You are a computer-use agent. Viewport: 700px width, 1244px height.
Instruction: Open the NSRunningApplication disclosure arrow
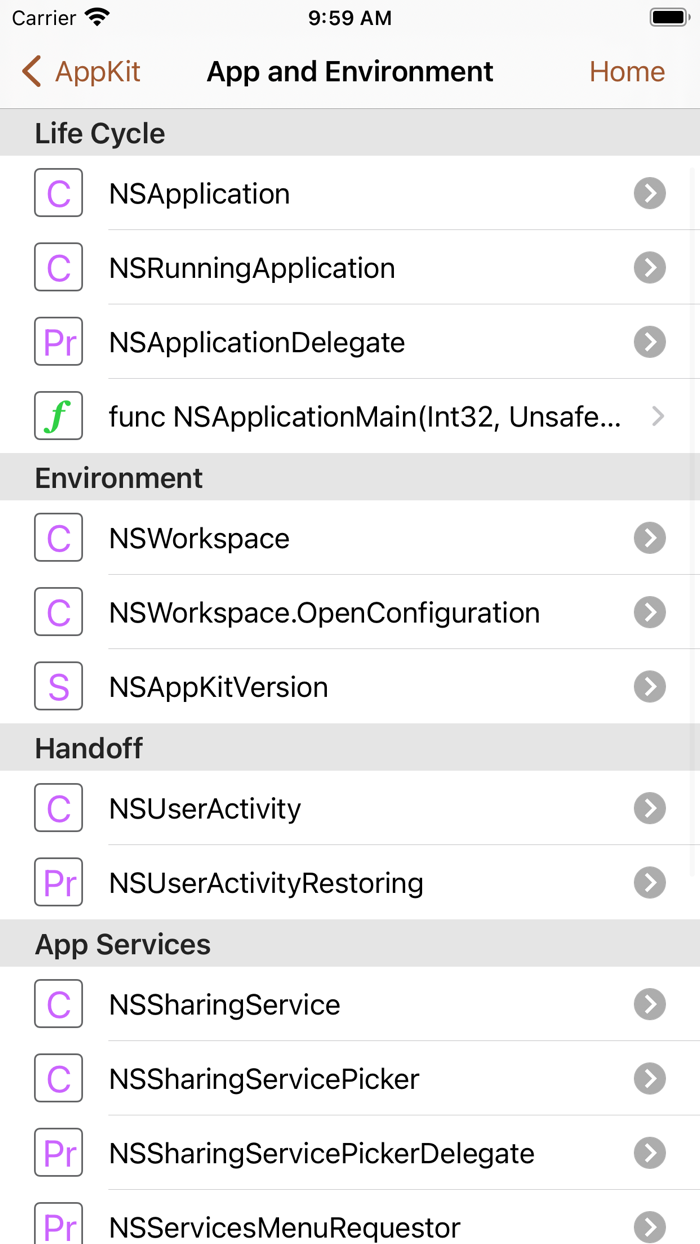[650, 268]
